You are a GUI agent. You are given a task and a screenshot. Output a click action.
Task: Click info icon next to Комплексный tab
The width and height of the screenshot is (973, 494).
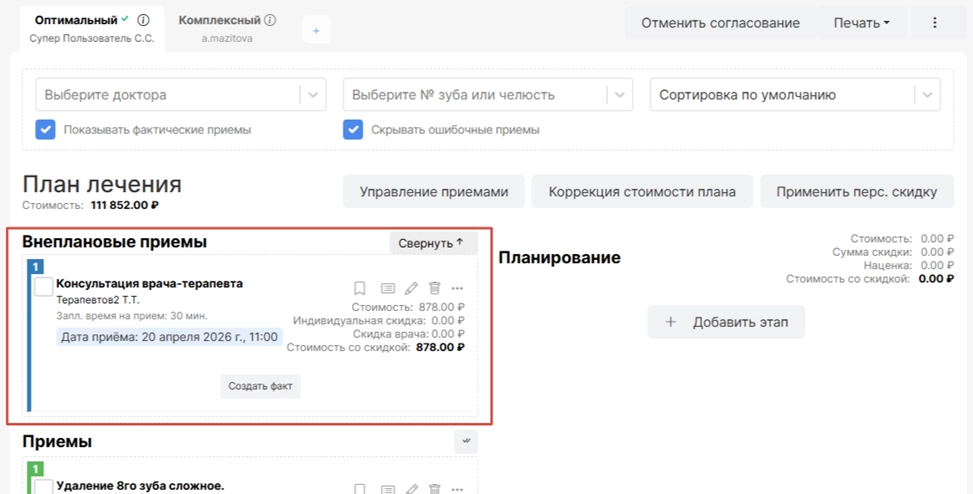(x=271, y=20)
